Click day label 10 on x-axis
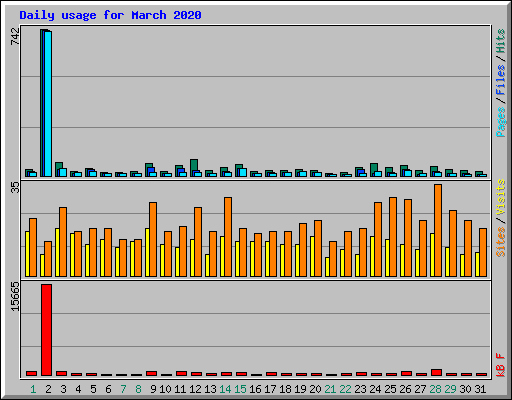512x400 pixels. pos(165,389)
